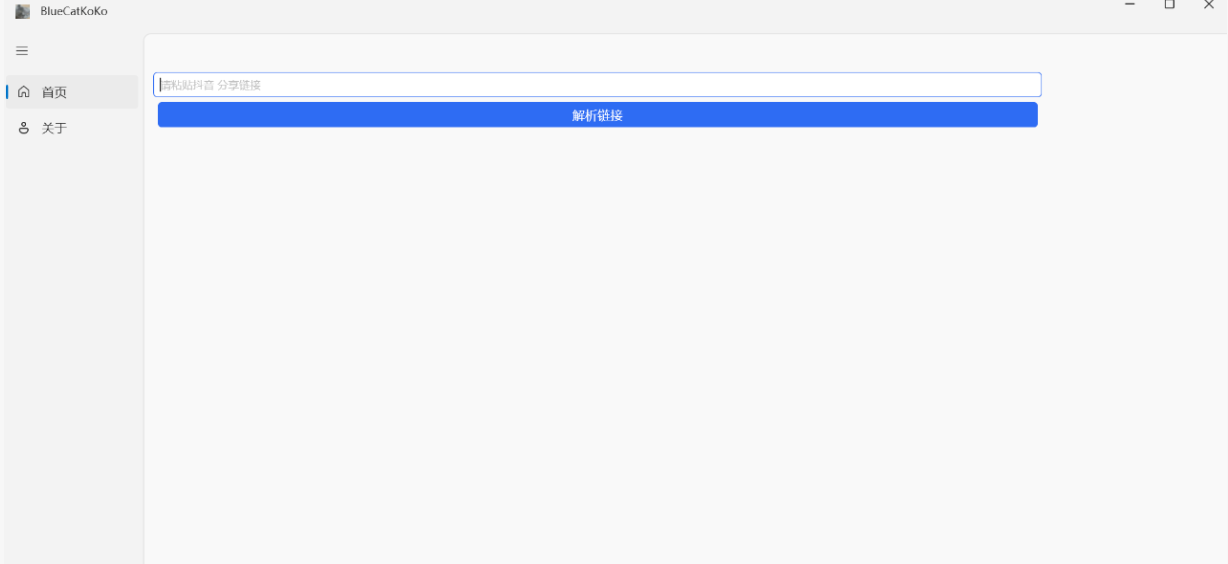Click the BlueCatKoKo app icon in title bar

pyautogui.click(x=23, y=11)
